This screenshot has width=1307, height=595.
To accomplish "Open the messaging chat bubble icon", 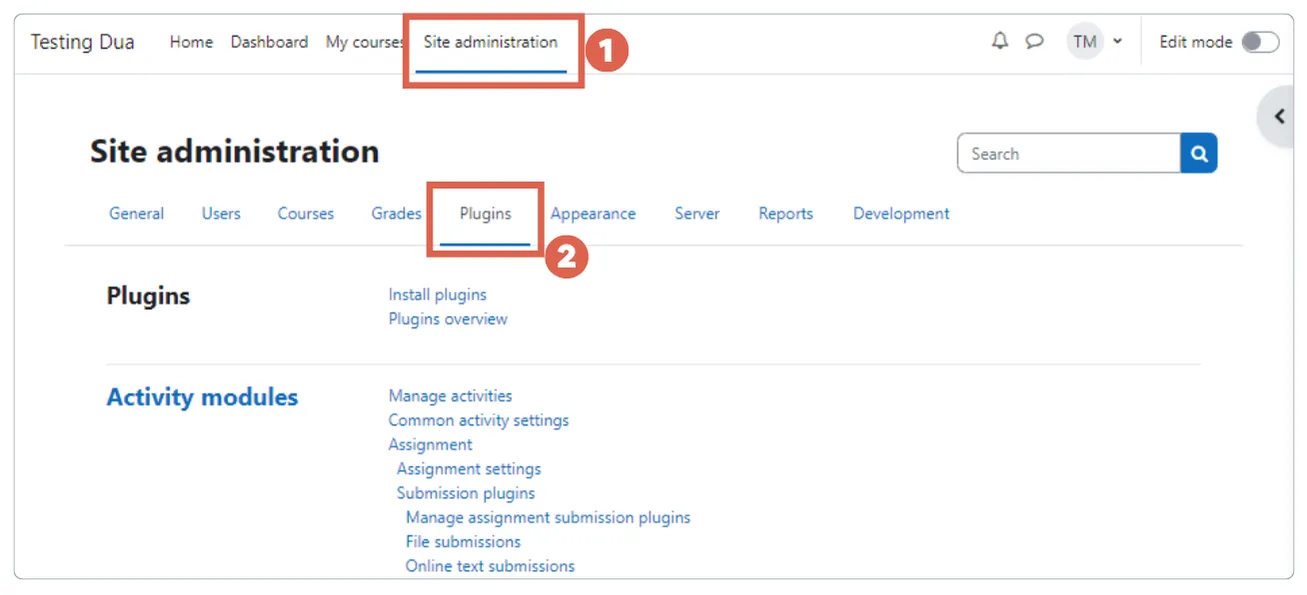I will tap(1034, 41).
